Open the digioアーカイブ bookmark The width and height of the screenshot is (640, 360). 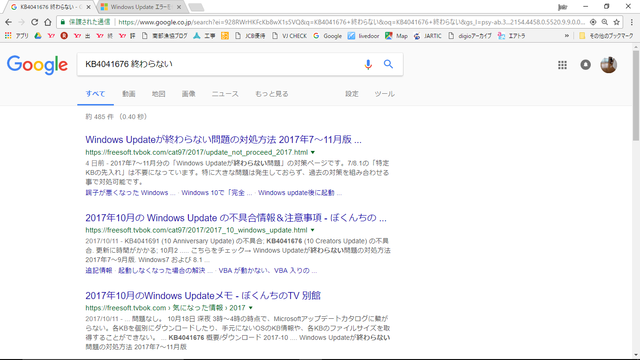470,36
